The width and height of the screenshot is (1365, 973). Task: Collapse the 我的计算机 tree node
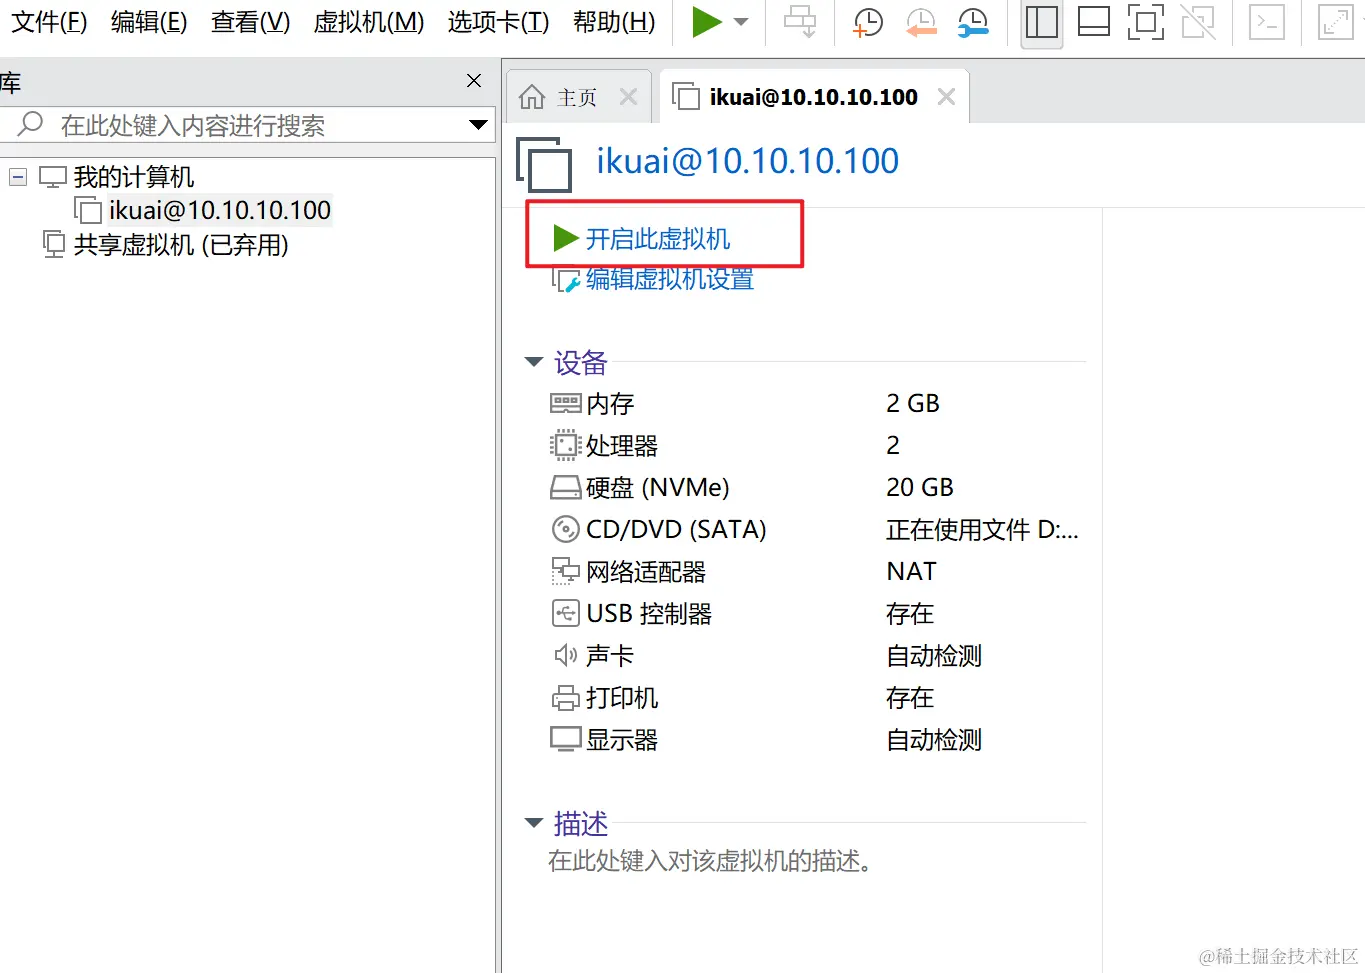click(x=16, y=176)
